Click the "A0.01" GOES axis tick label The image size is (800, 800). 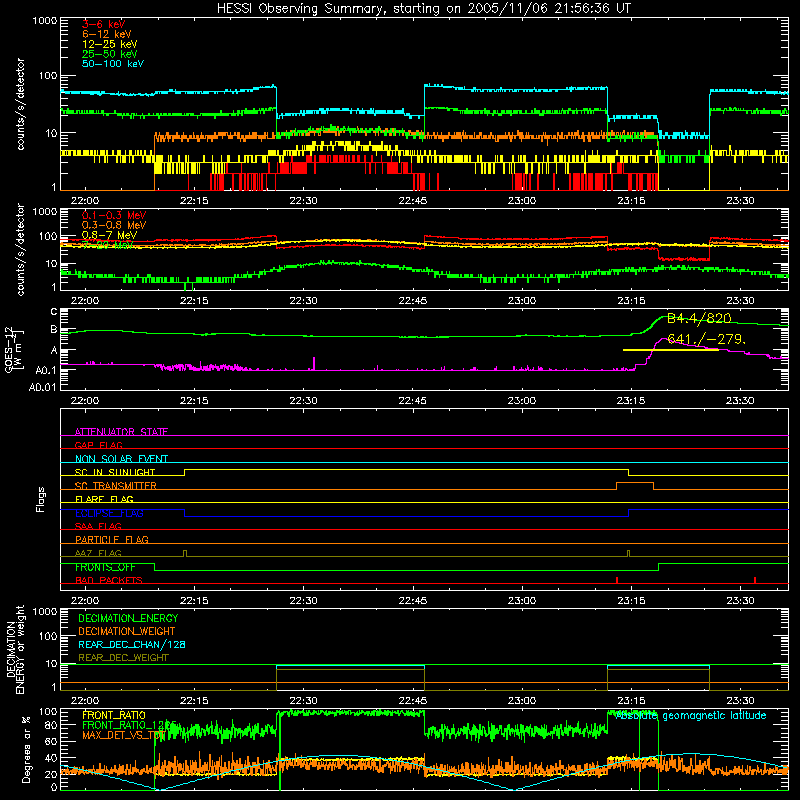coord(43,387)
